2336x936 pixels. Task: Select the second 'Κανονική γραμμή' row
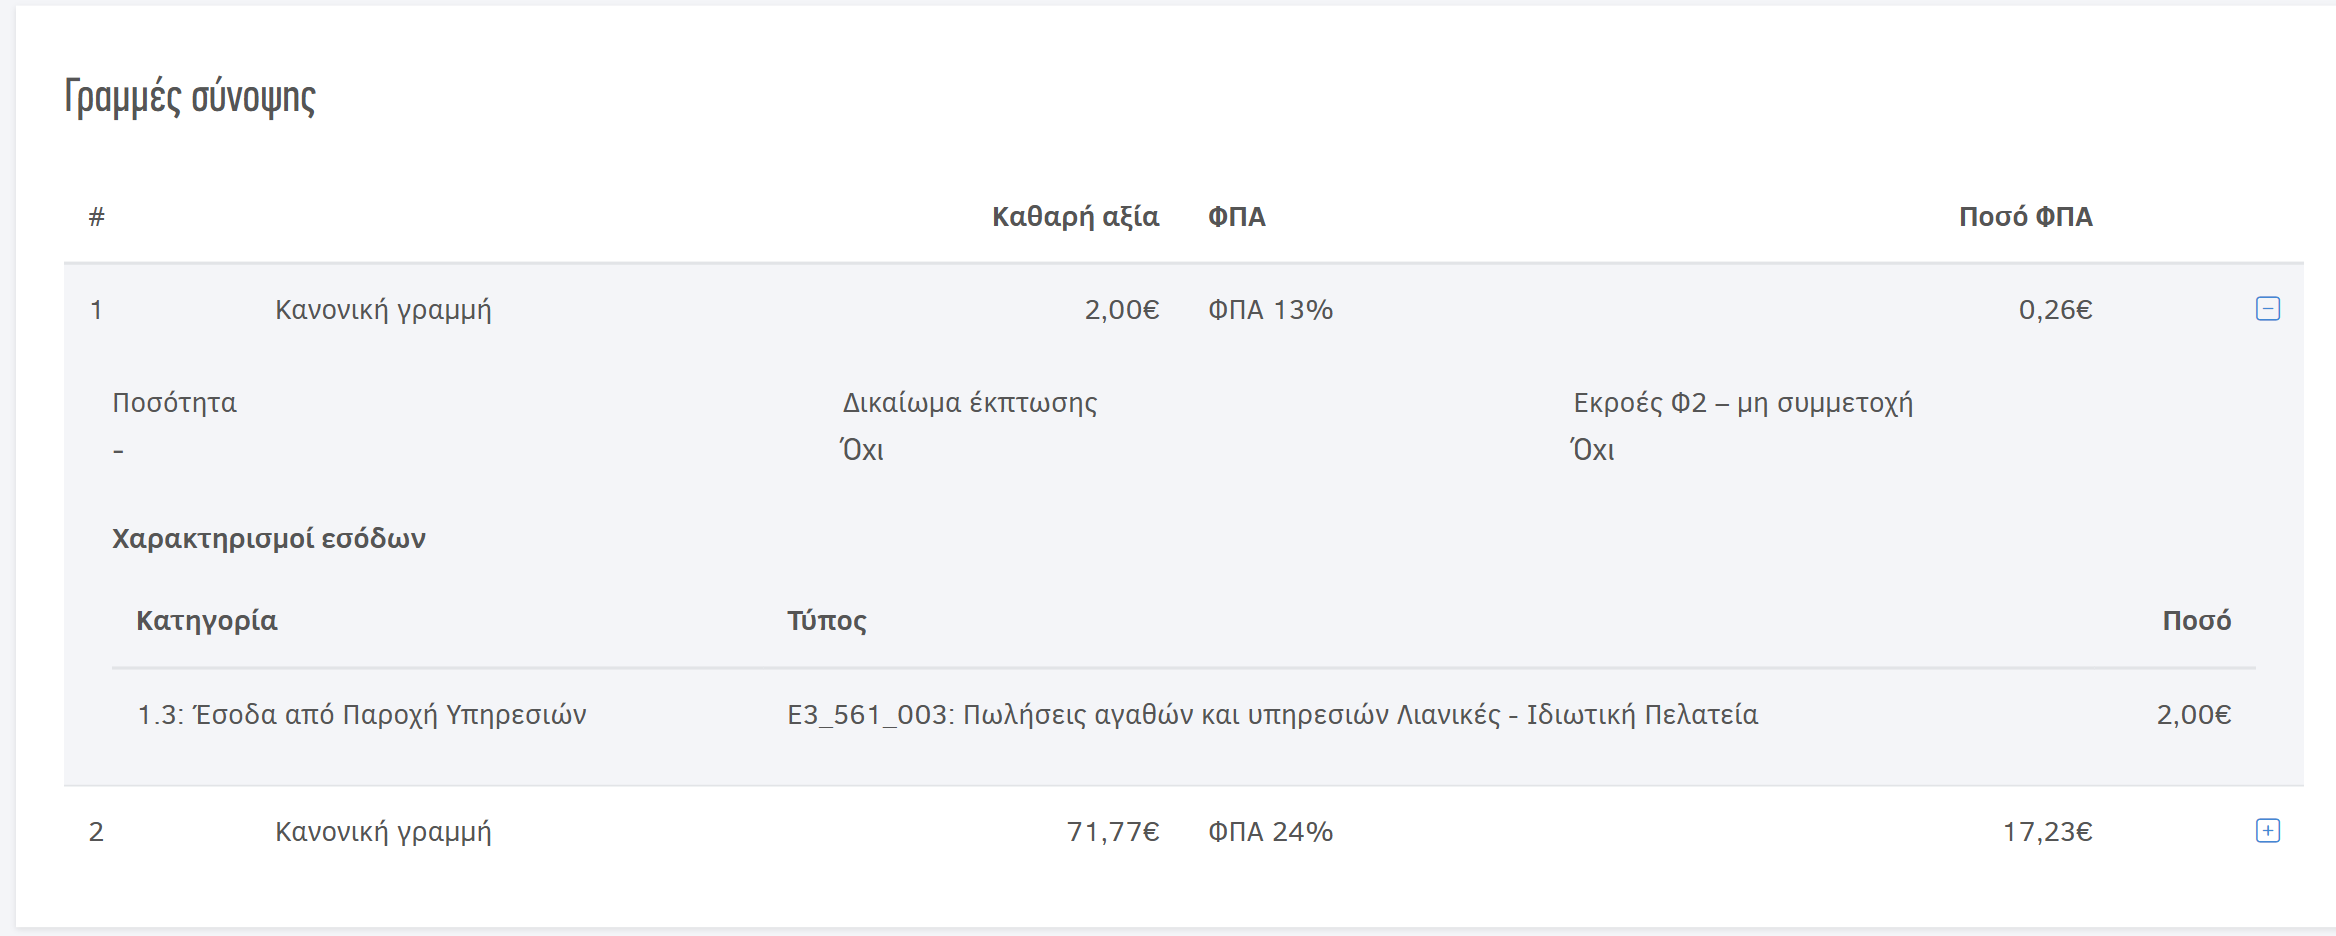point(383,832)
